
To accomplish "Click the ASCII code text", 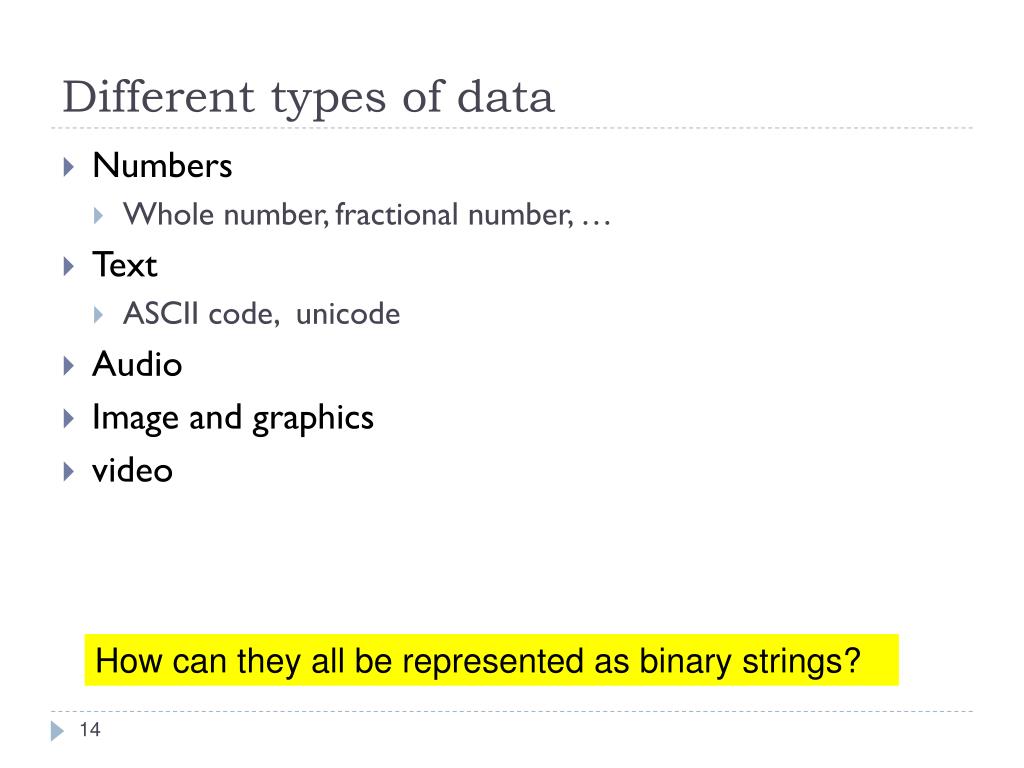I will pyautogui.click(x=202, y=313).
